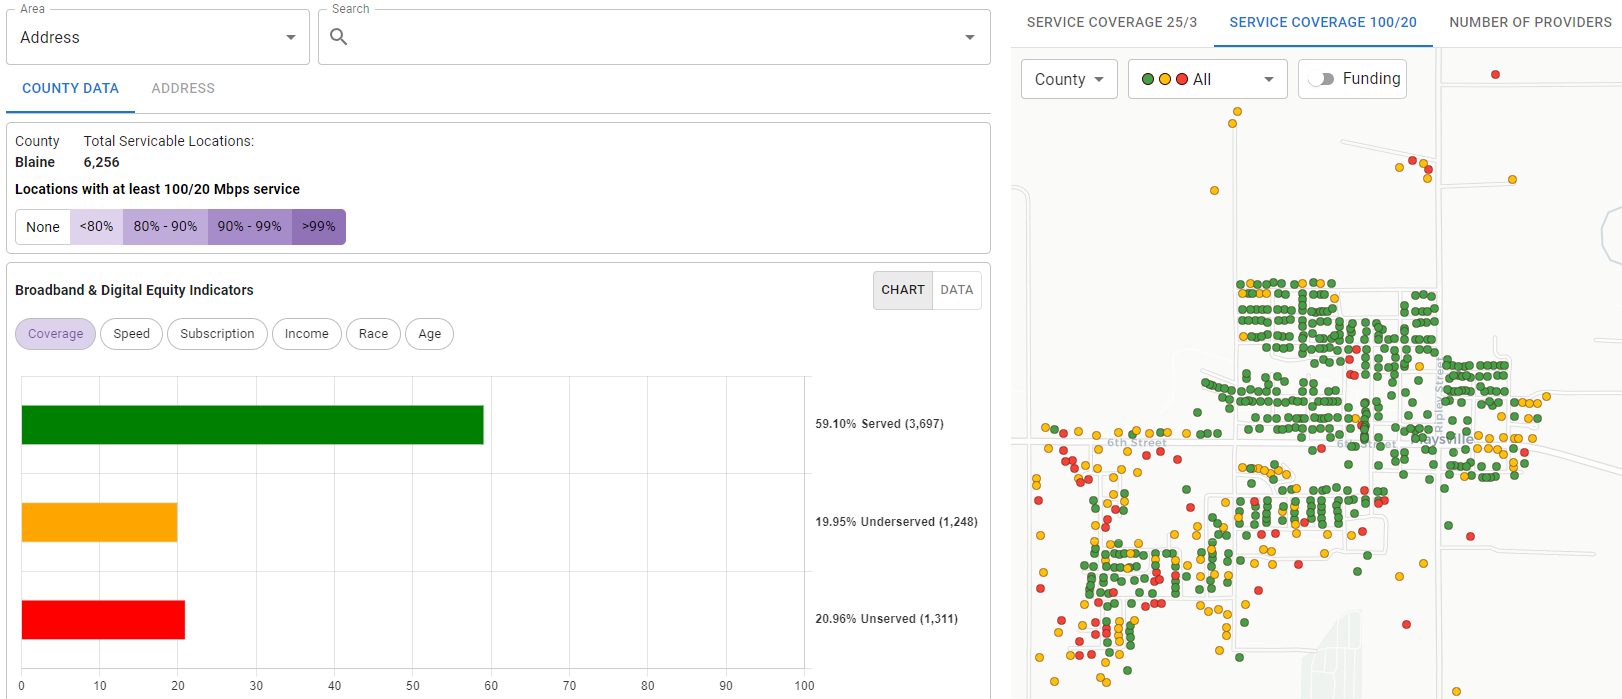Select the Income indicator chip
The height and width of the screenshot is (699, 1622).
[306, 334]
